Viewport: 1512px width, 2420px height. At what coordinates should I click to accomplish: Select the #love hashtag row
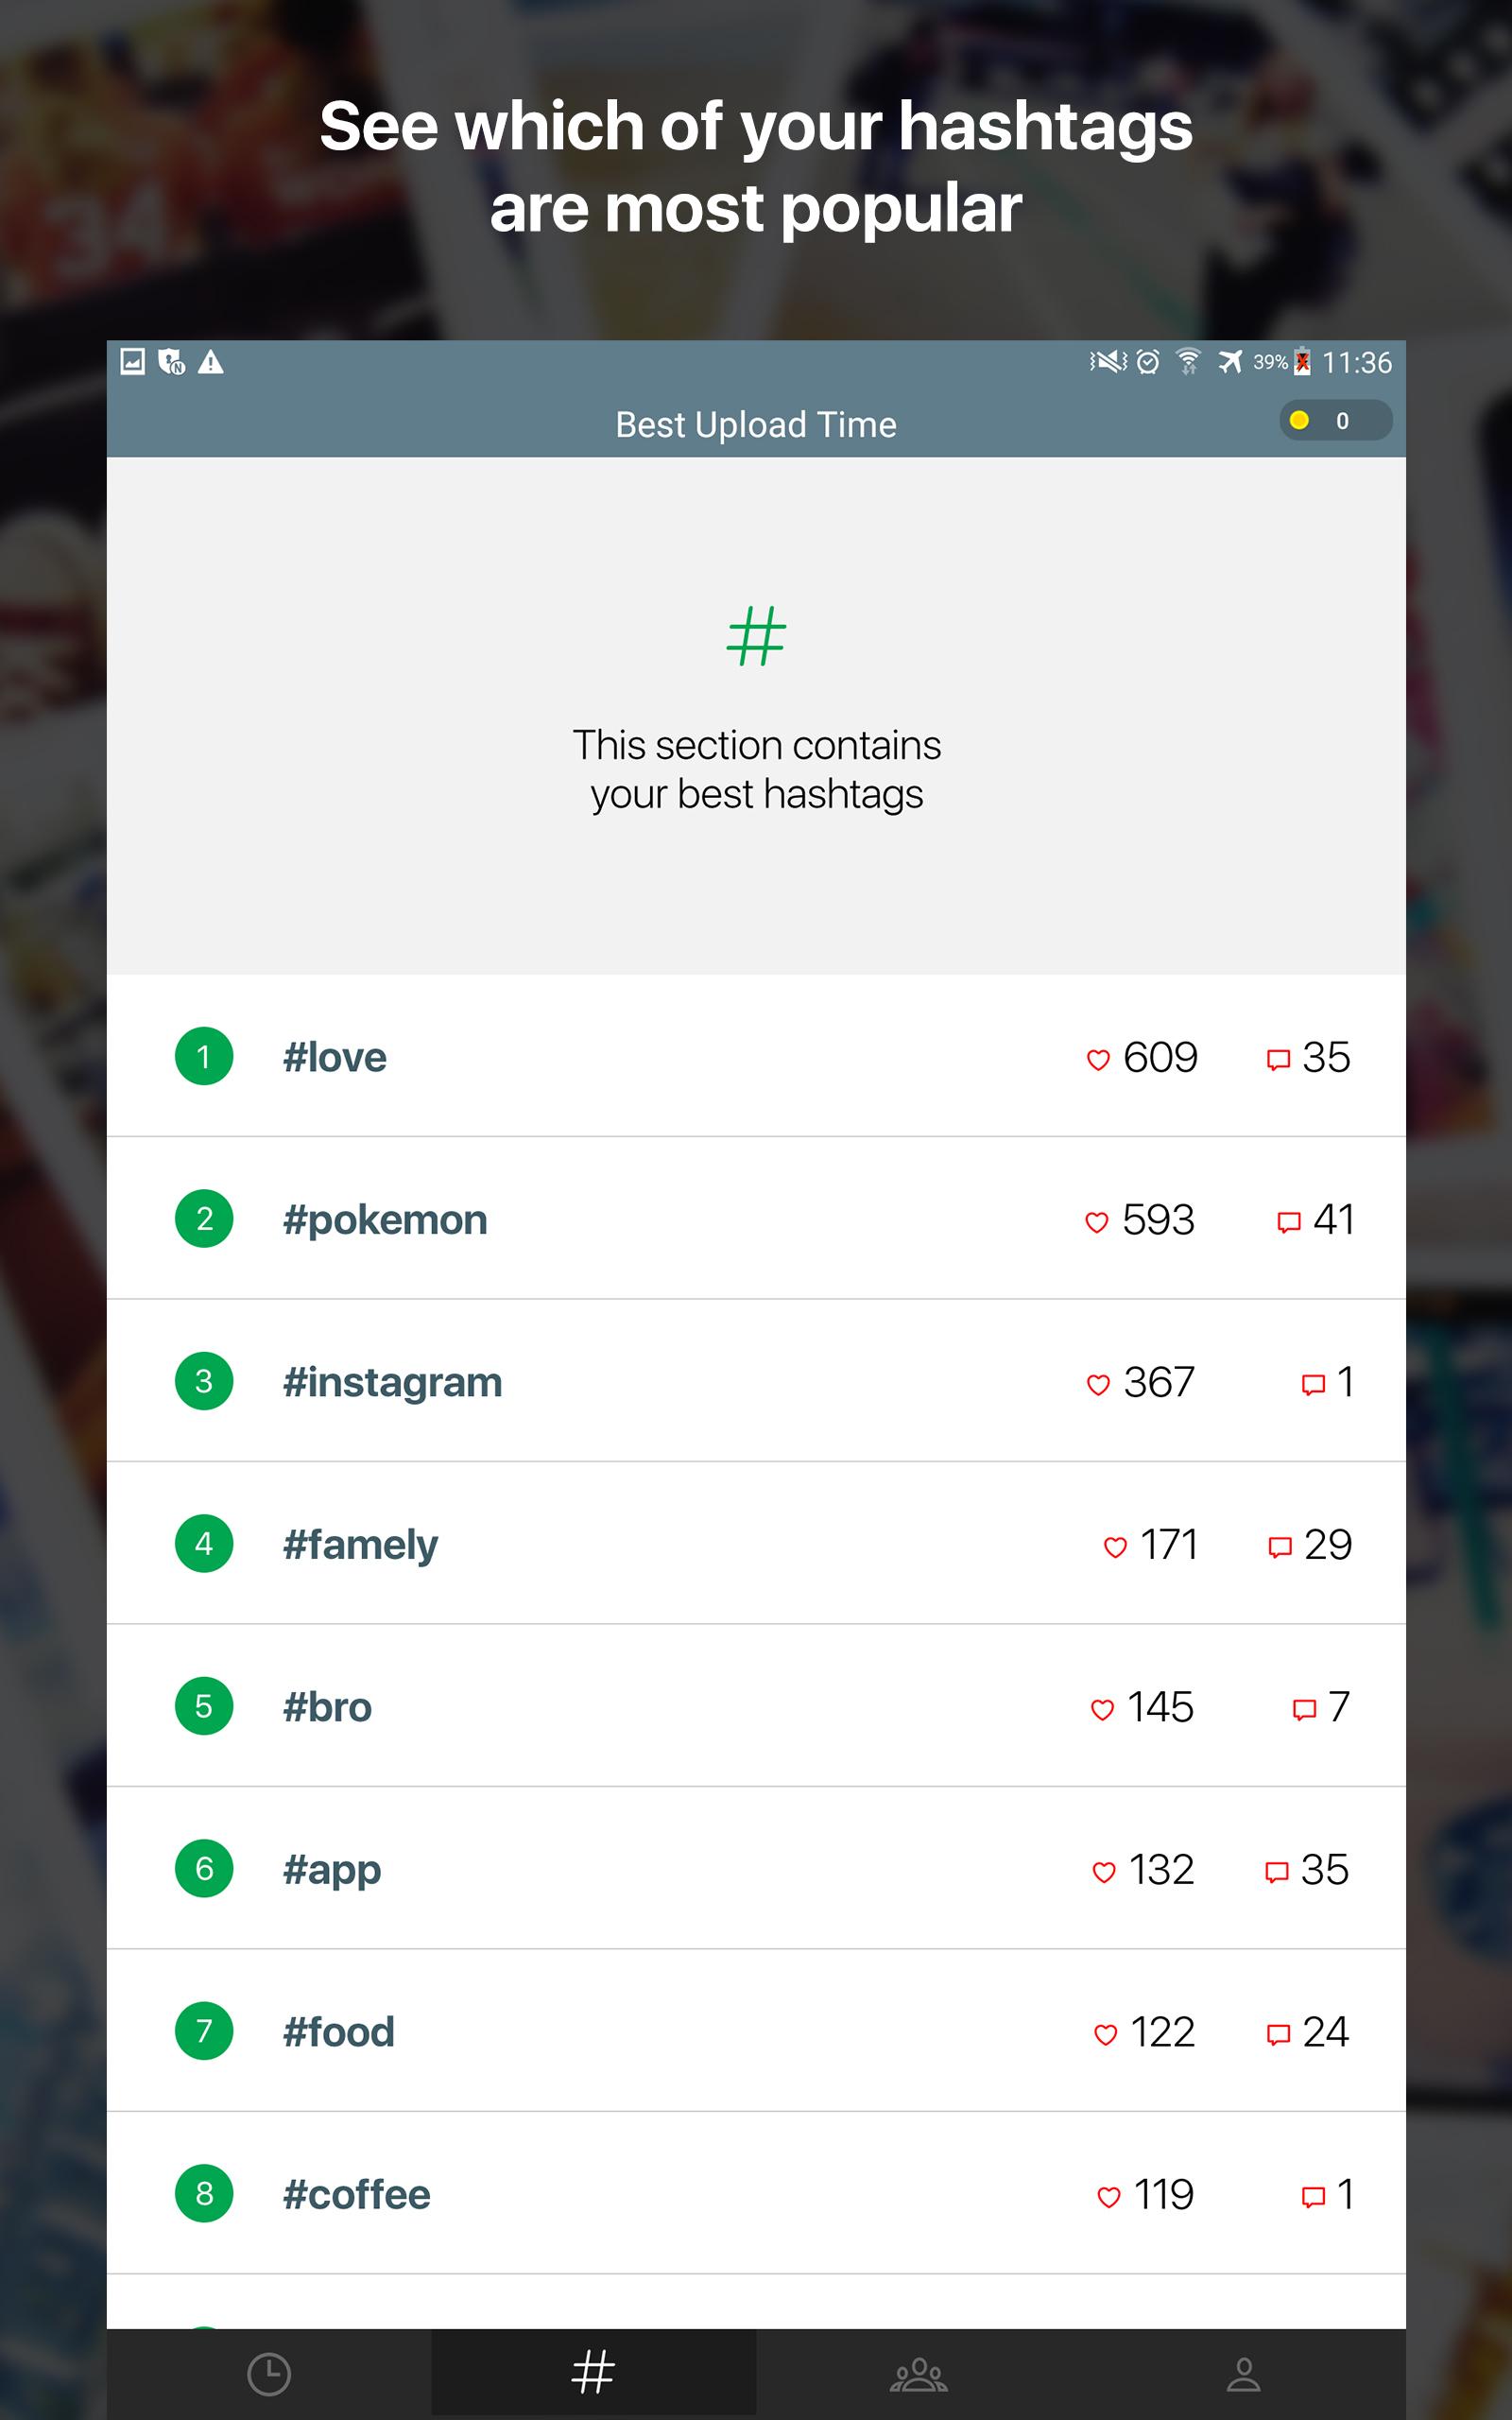click(x=335, y=1057)
